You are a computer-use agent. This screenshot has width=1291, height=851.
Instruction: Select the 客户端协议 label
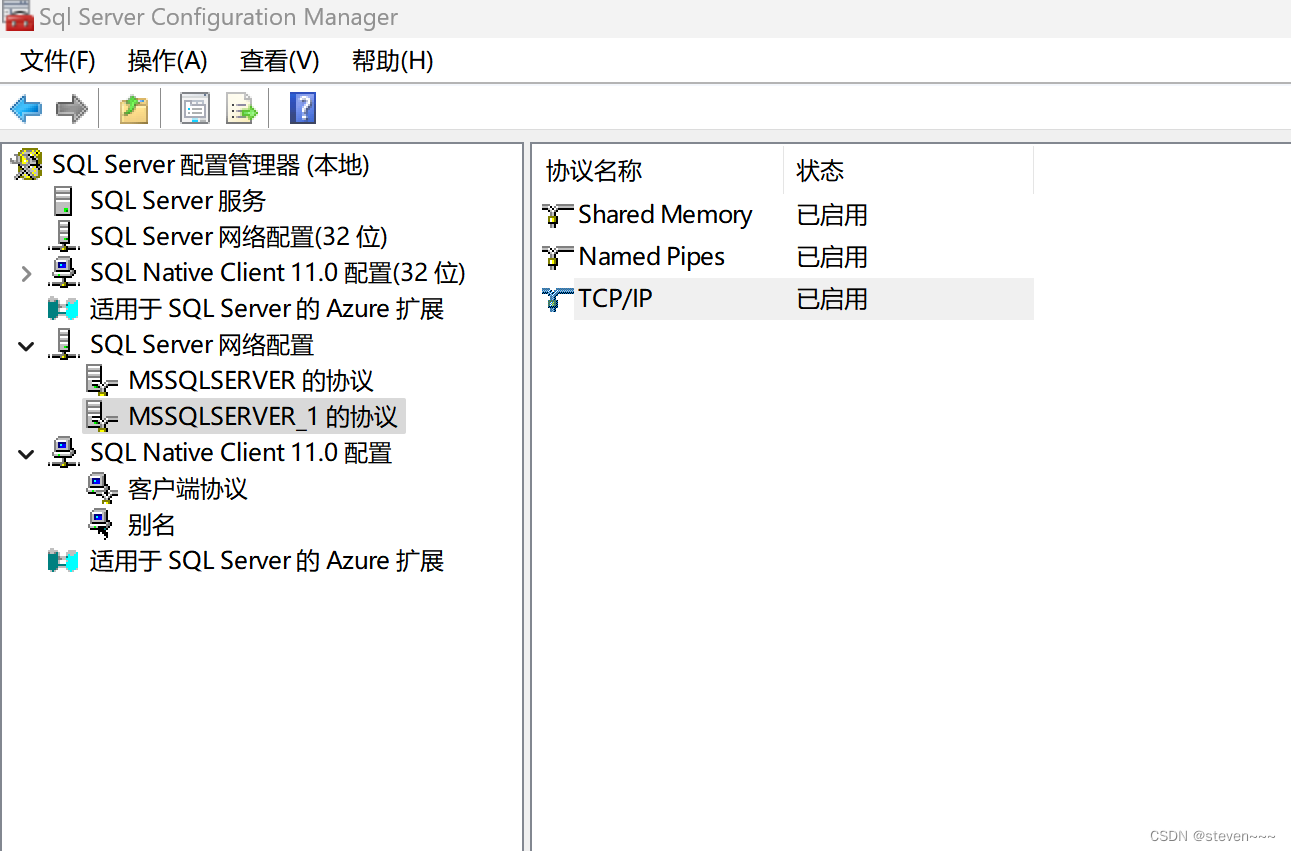point(188,489)
